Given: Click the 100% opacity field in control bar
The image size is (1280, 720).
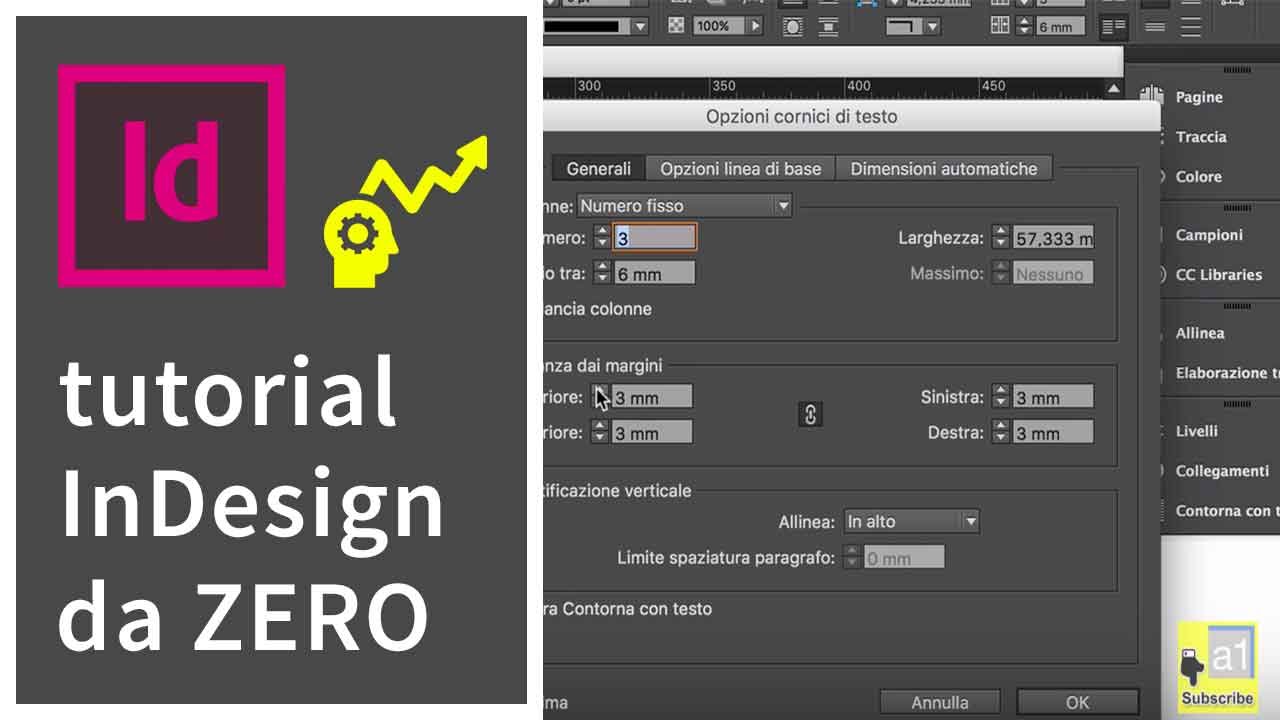Looking at the screenshot, I should (x=718, y=26).
